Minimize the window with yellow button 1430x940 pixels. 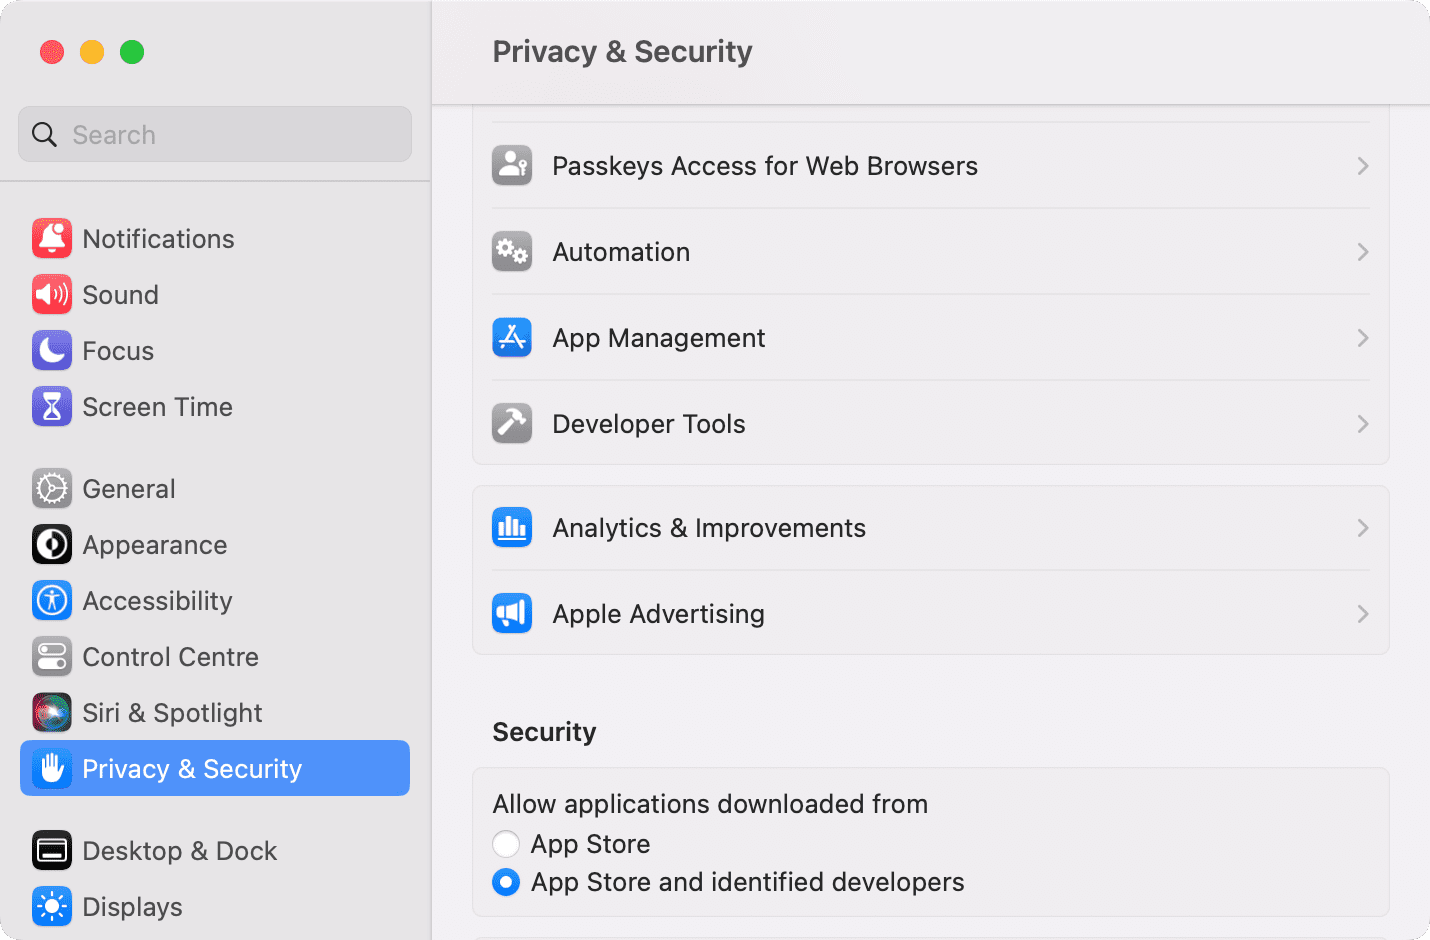pyautogui.click(x=92, y=52)
